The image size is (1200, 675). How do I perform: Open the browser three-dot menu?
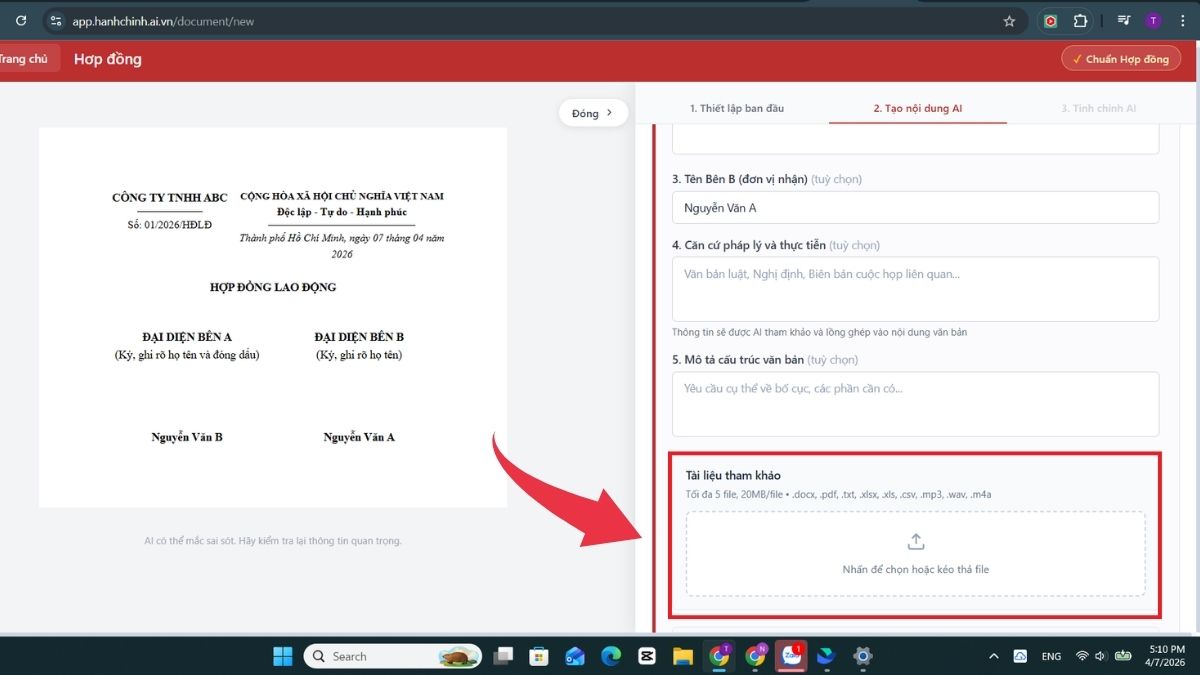click(1181, 20)
